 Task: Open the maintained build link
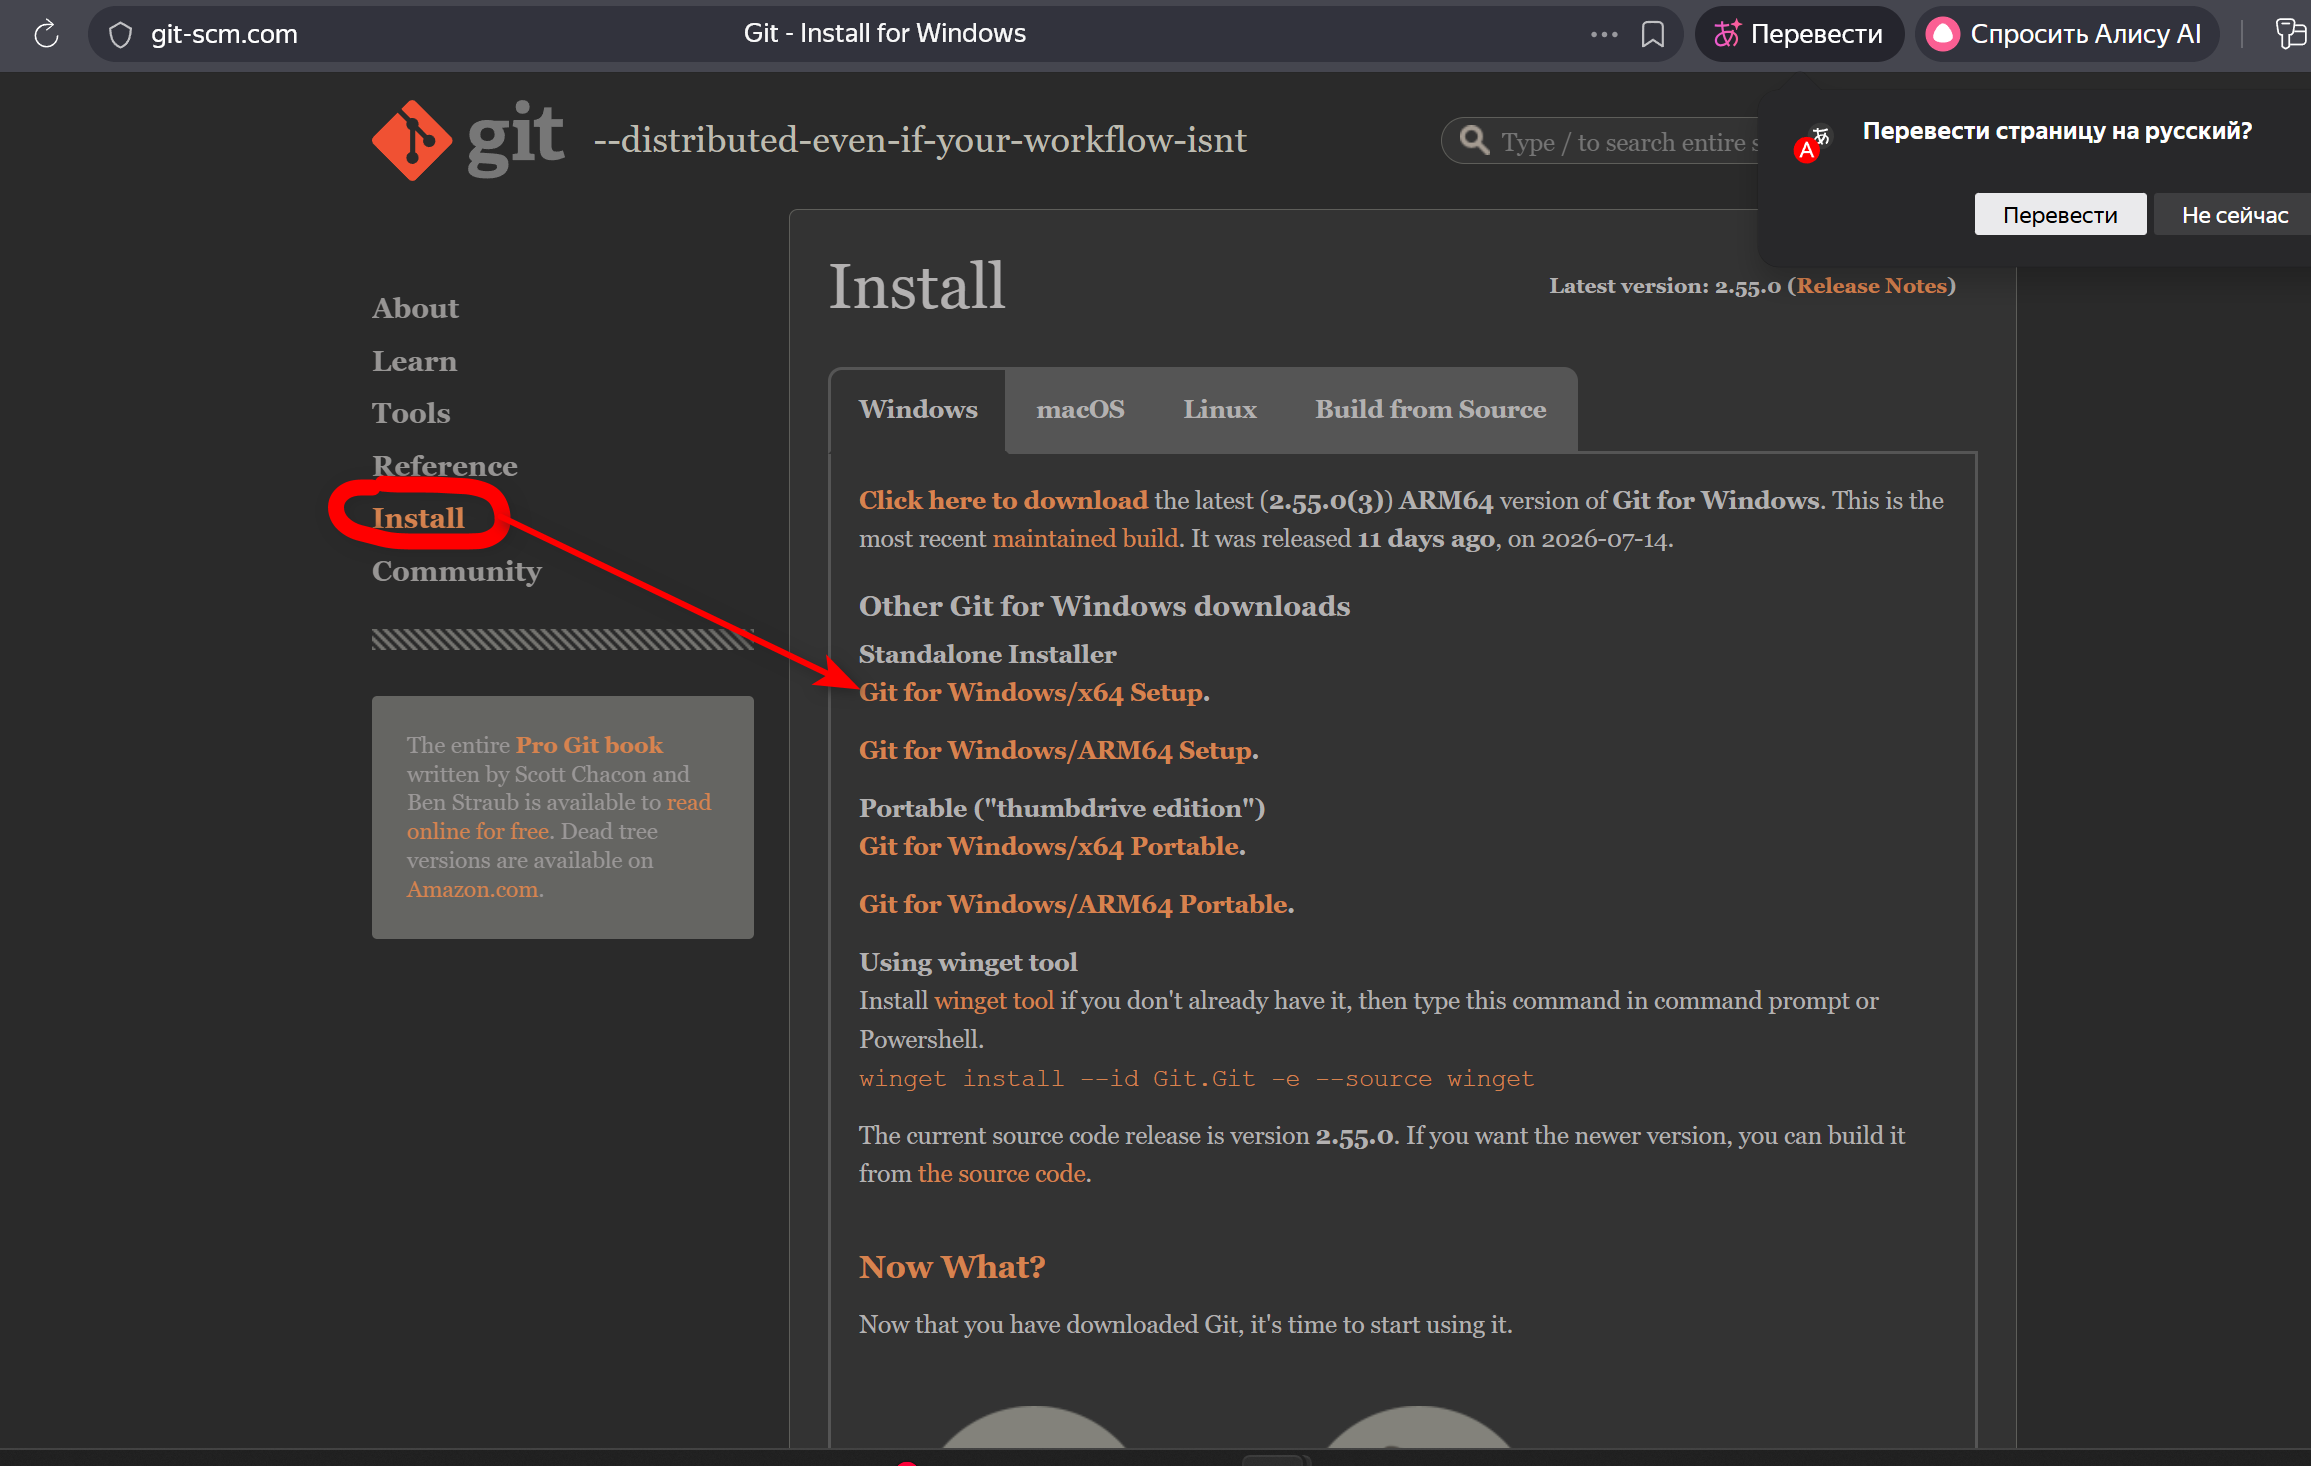pyautogui.click(x=1085, y=538)
